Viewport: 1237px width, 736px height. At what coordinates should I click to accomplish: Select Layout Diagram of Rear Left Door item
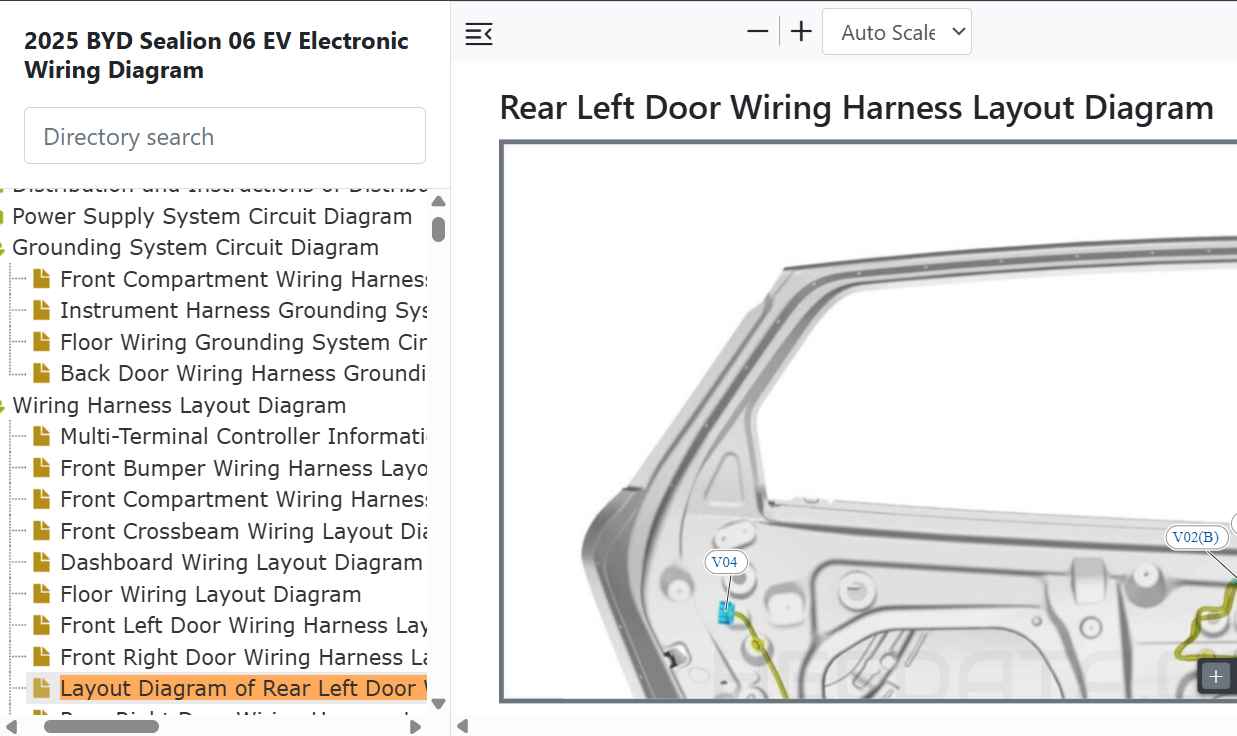244,689
